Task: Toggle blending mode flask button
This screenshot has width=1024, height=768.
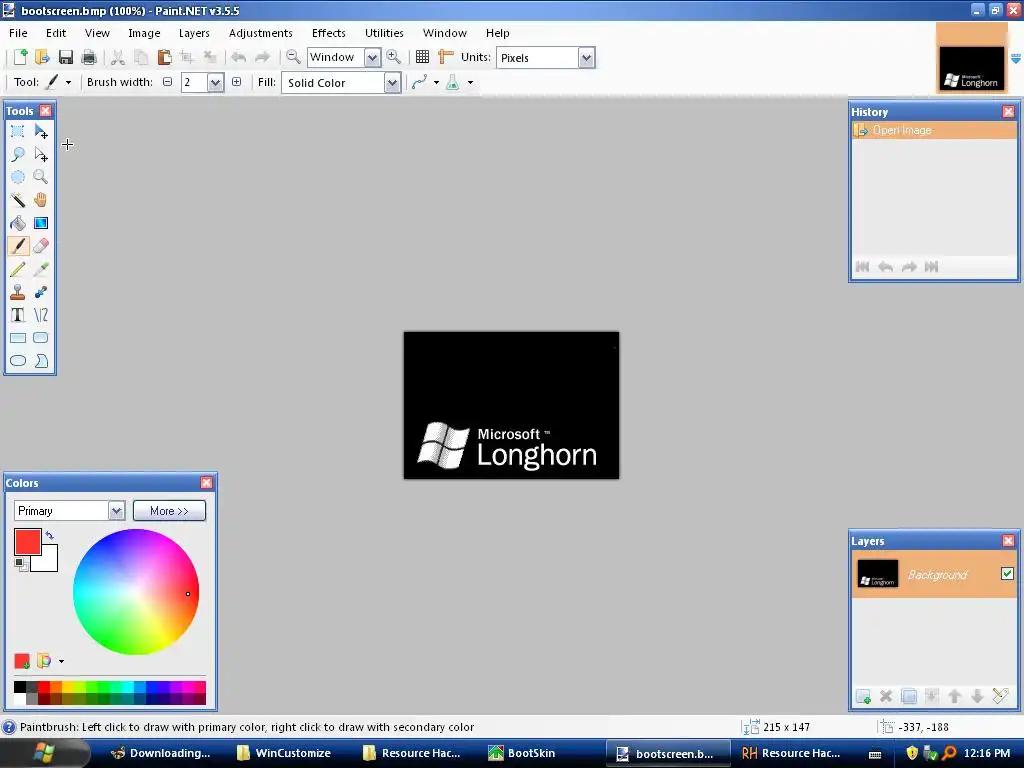Action: click(453, 82)
